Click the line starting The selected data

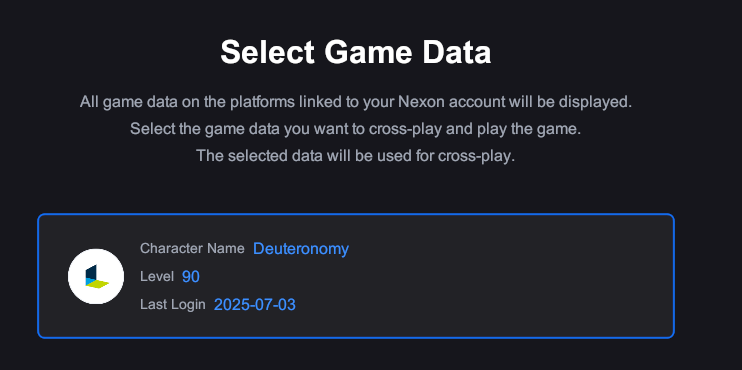(x=356, y=156)
